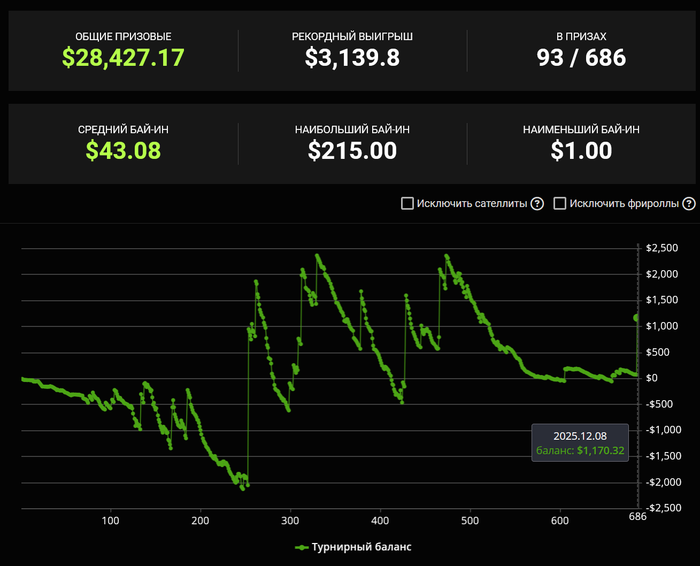Click record win value $3,139.8

352,58
